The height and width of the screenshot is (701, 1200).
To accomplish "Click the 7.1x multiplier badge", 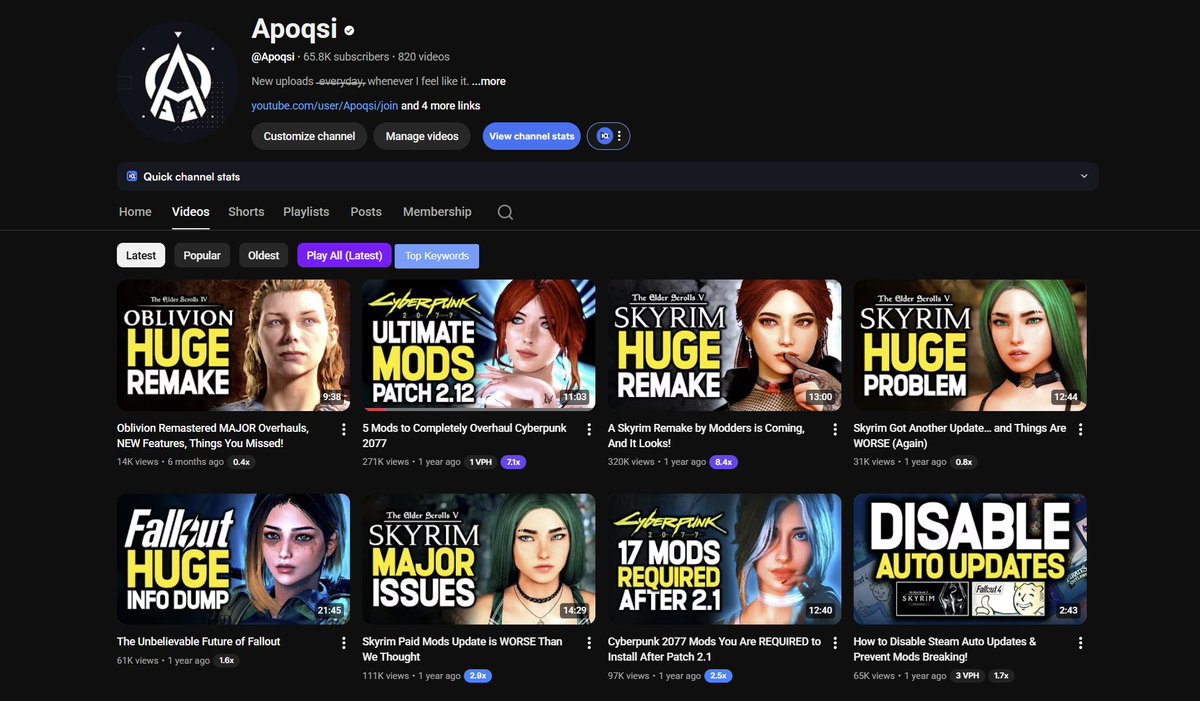I will [513, 462].
